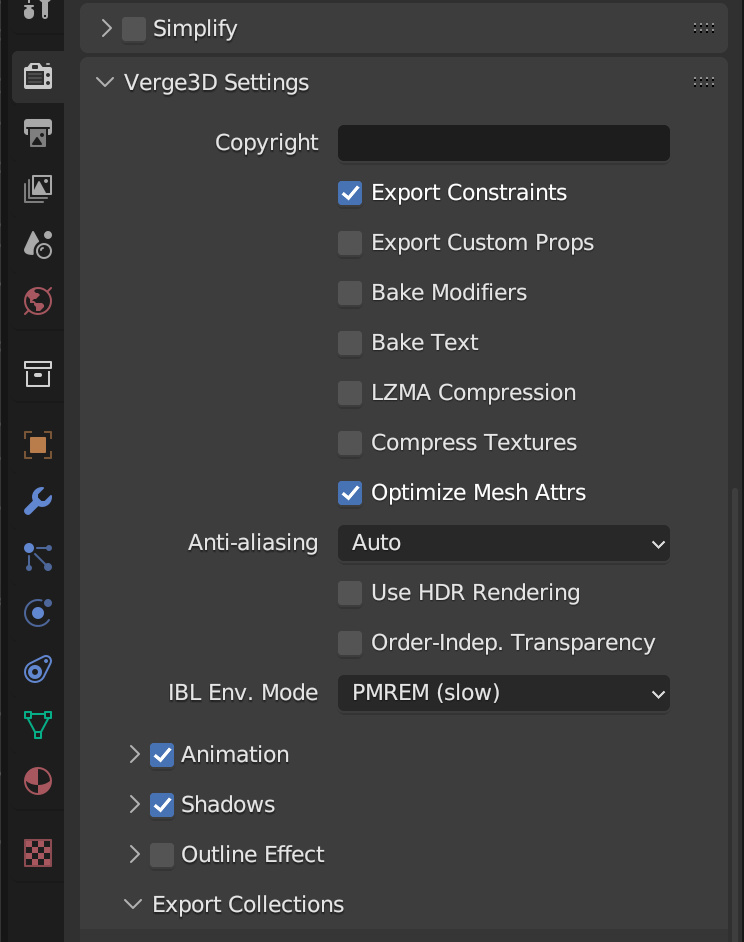This screenshot has height=942, width=744.
Task: Uncheck the Animation subpanel checkbox
Action: pos(162,755)
